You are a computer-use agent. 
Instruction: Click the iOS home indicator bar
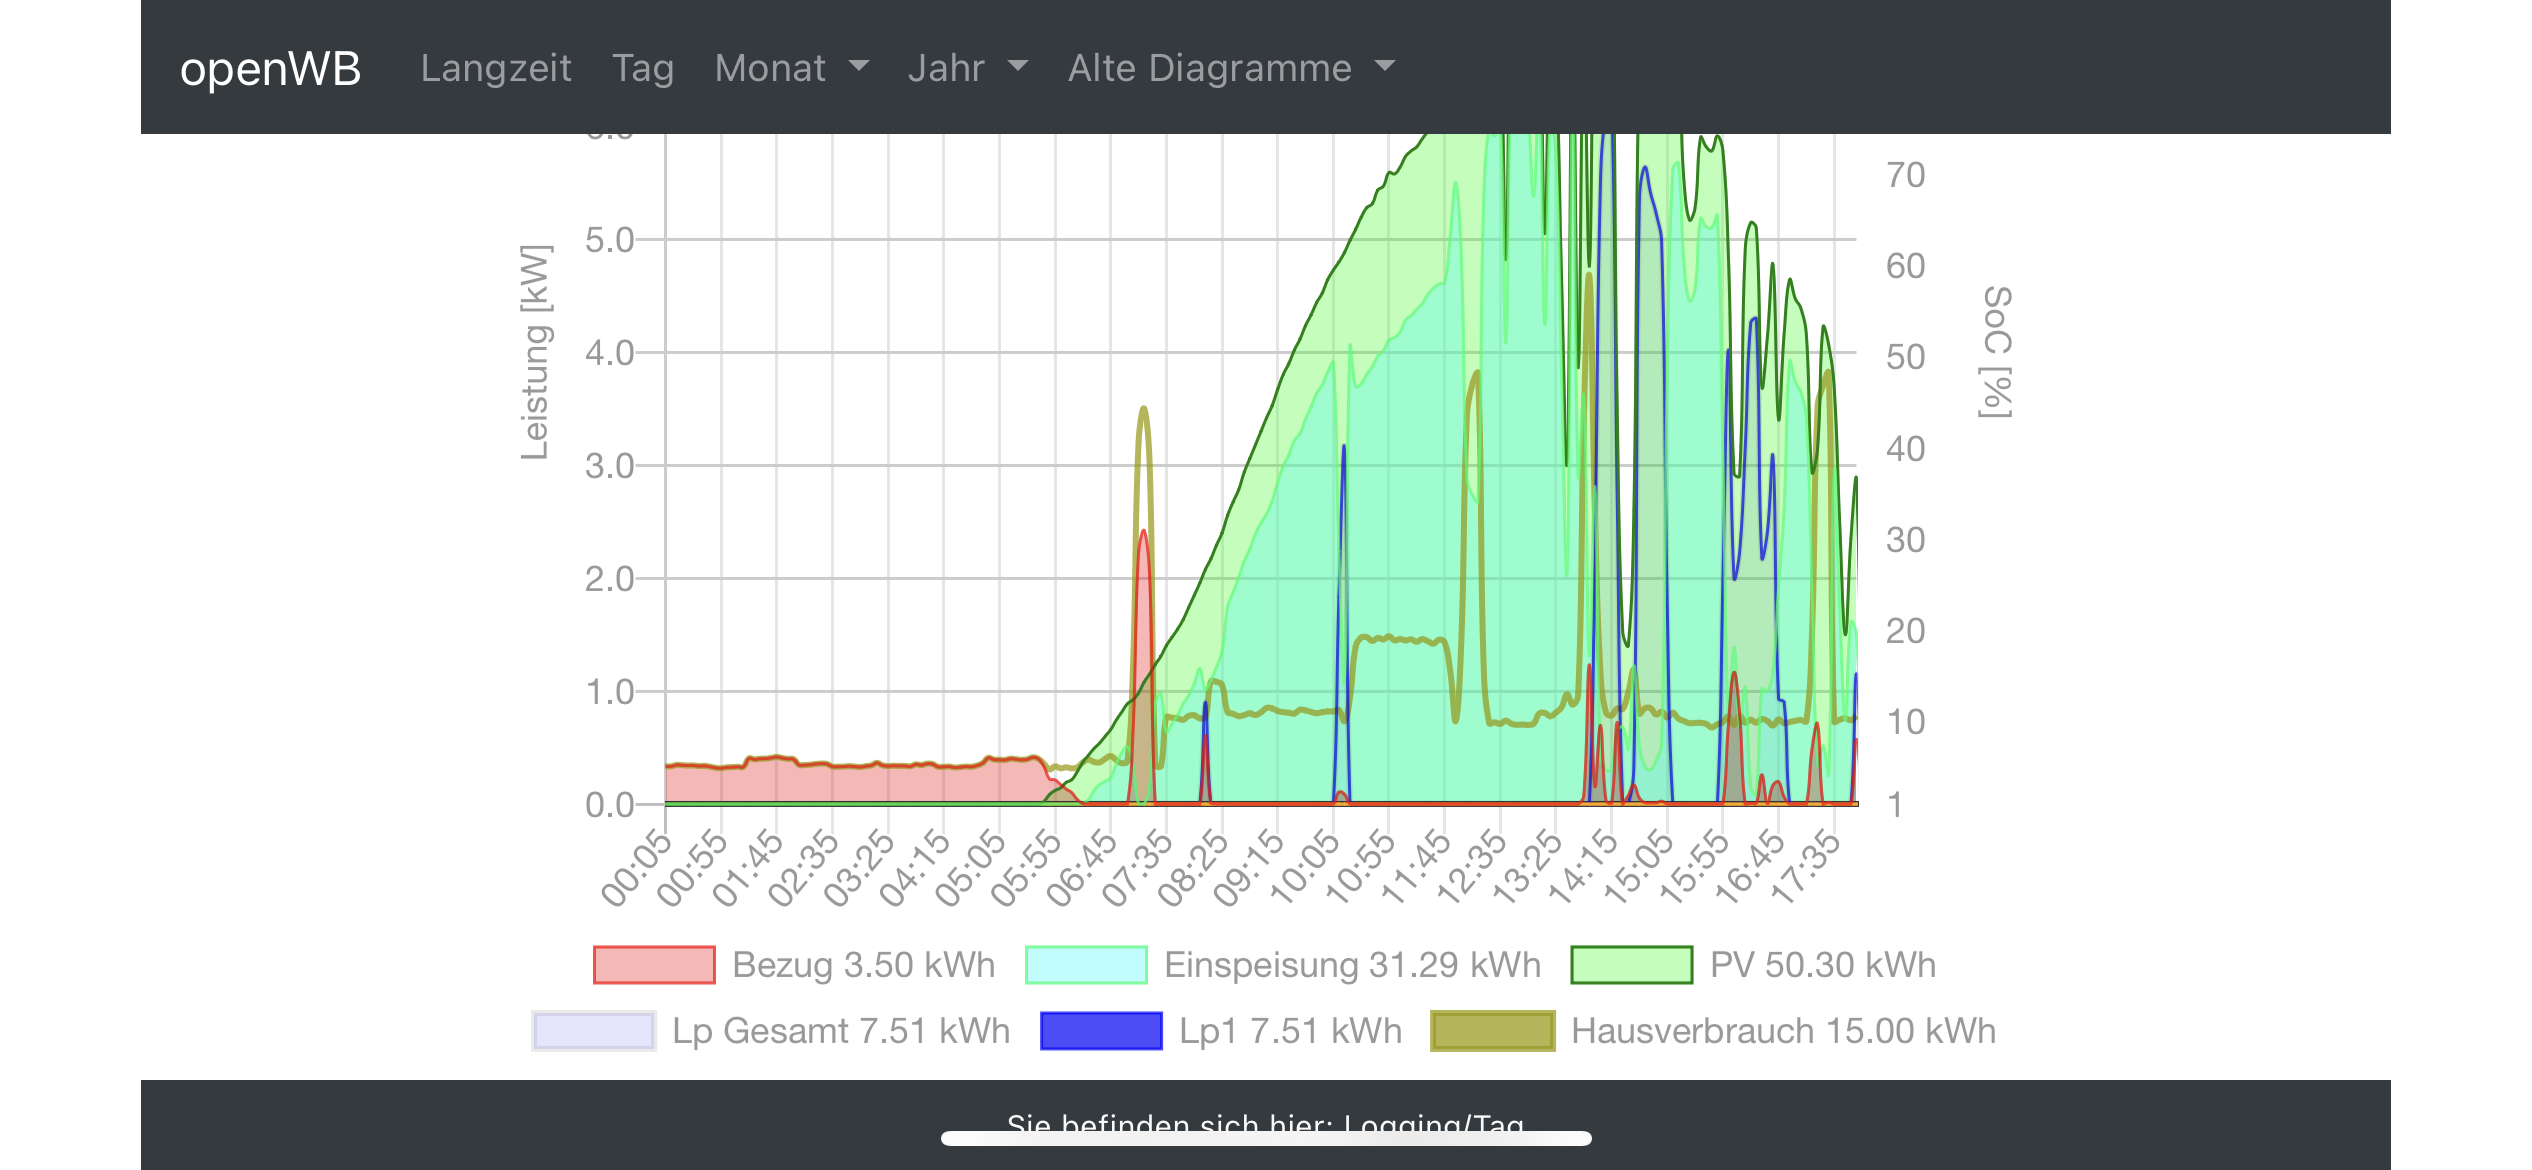click(x=1265, y=1138)
